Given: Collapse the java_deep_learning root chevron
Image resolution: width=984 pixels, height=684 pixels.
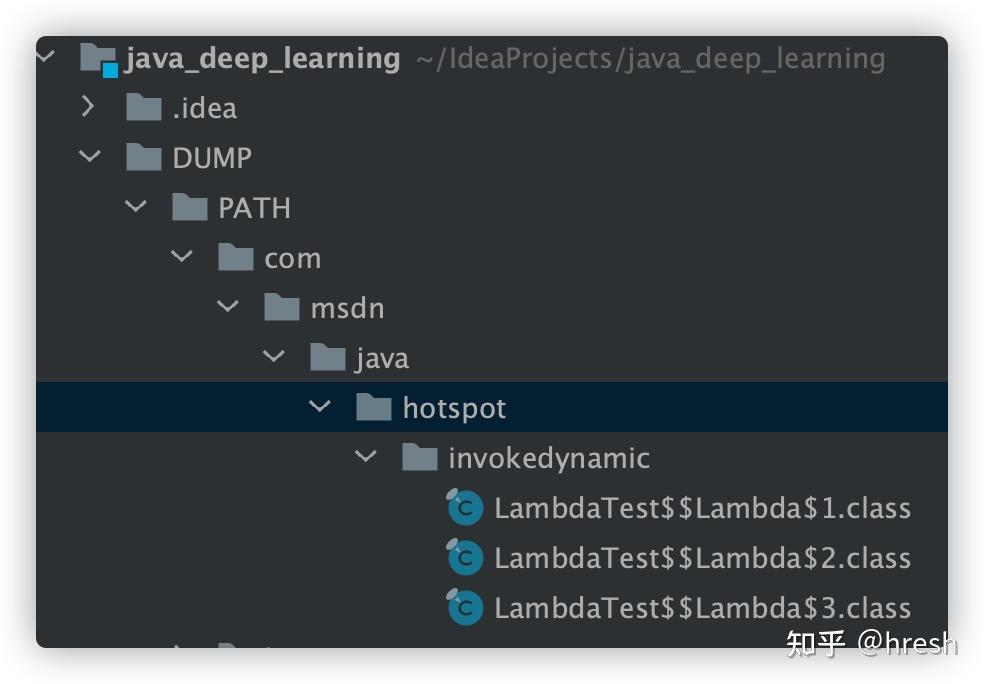Looking at the screenshot, I should (44, 57).
